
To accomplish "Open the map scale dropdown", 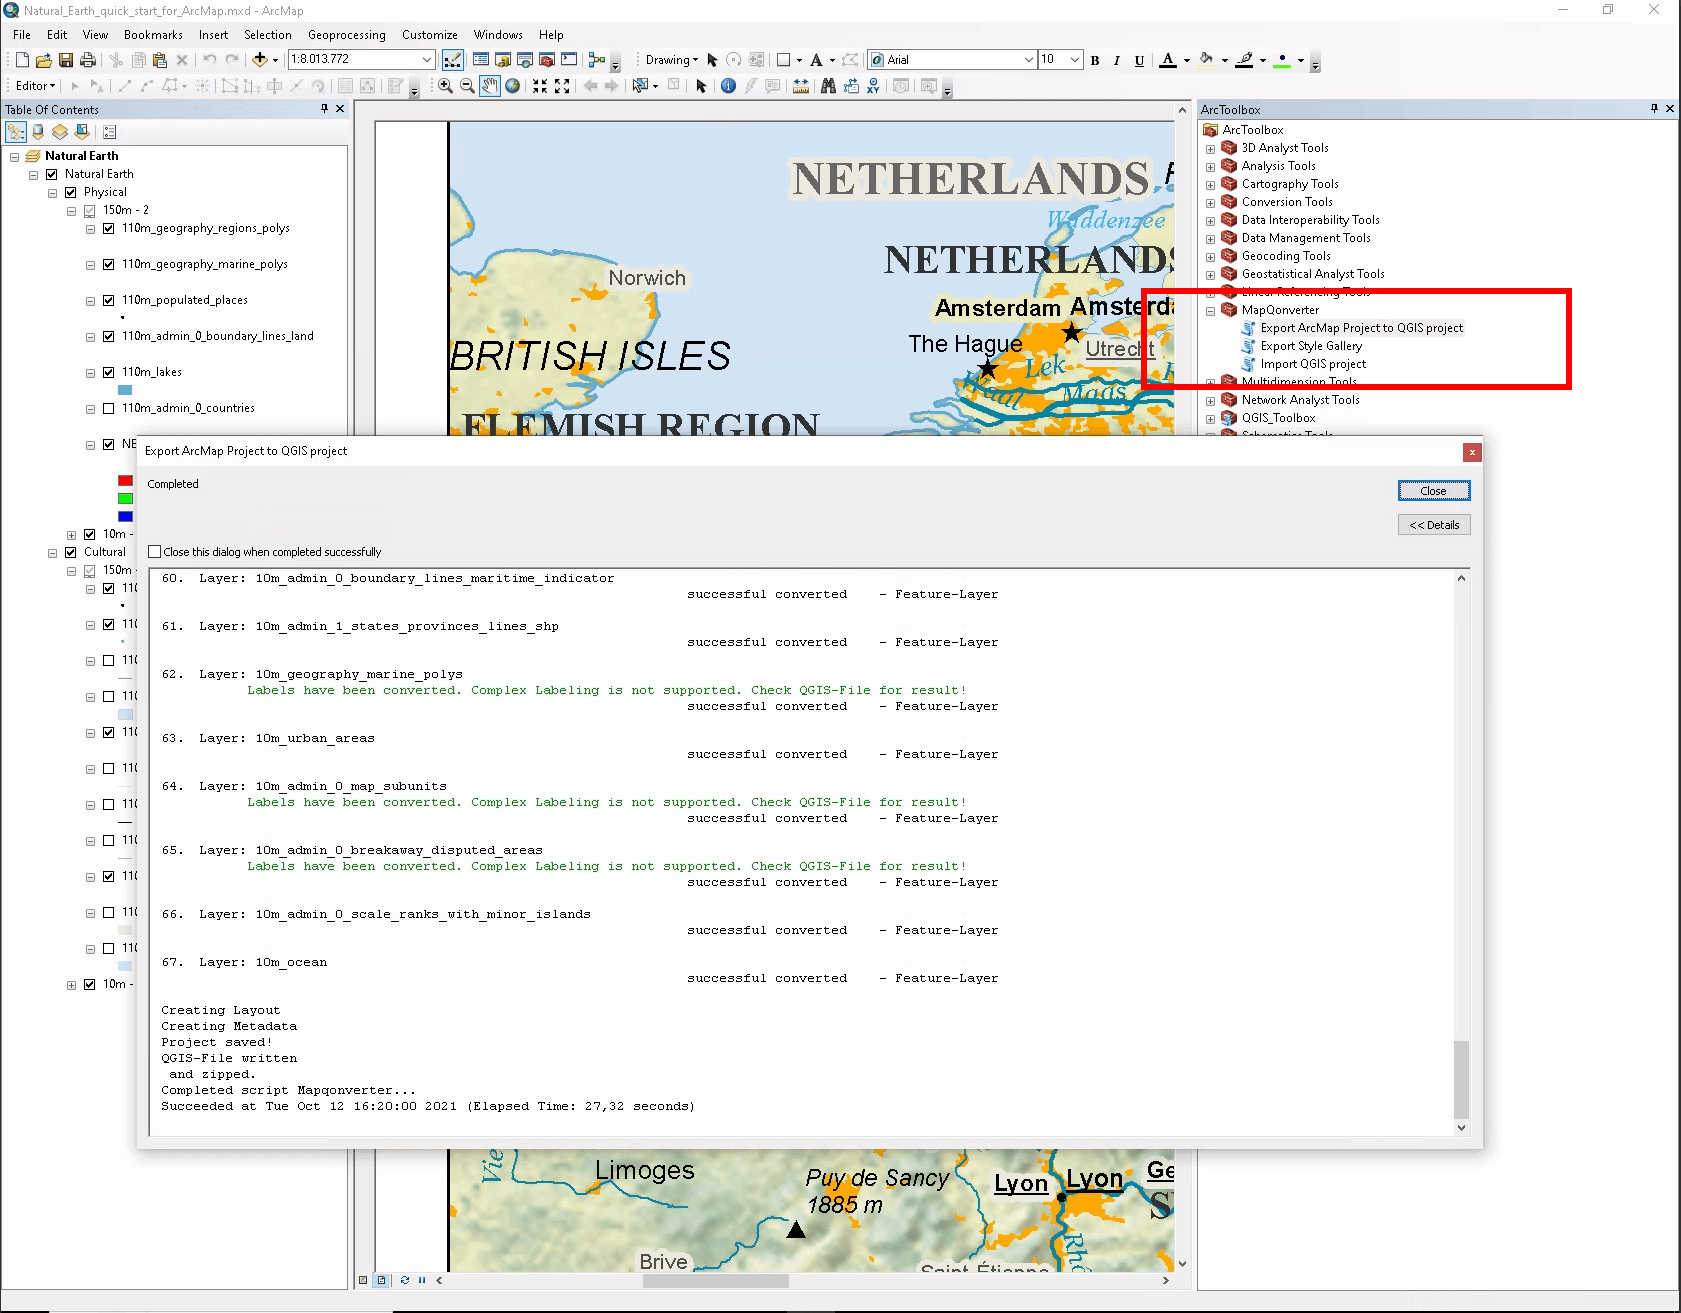I will [427, 60].
